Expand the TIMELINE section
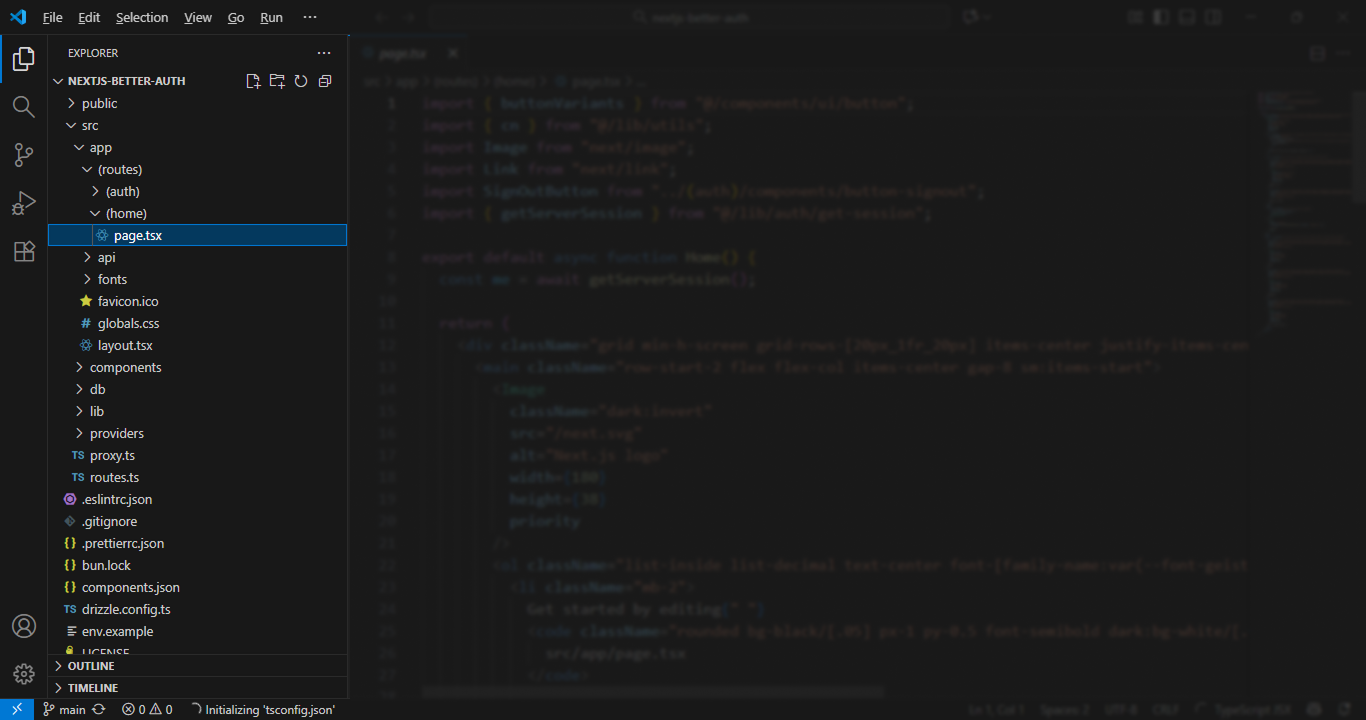Screen dimensions: 1366x720 click(x=92, y=688)
